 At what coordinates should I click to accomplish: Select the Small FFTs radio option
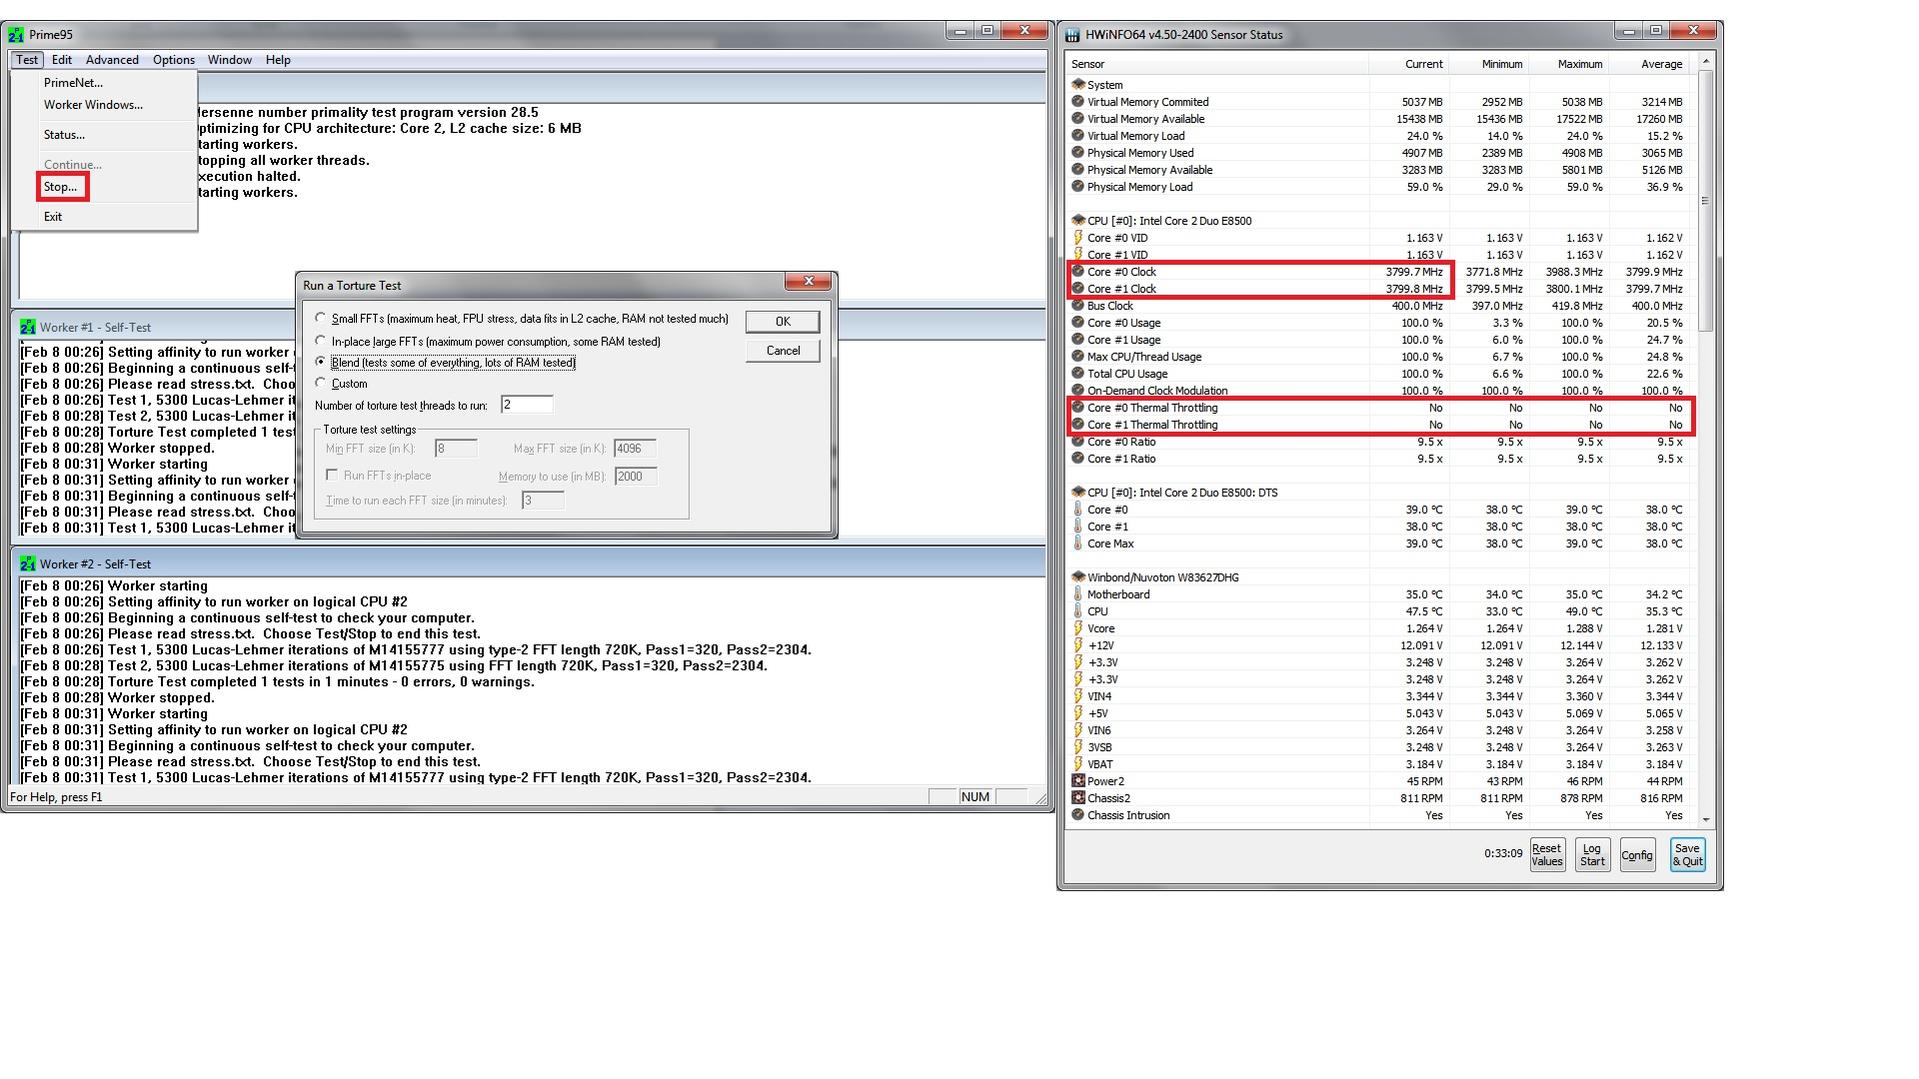321,318
